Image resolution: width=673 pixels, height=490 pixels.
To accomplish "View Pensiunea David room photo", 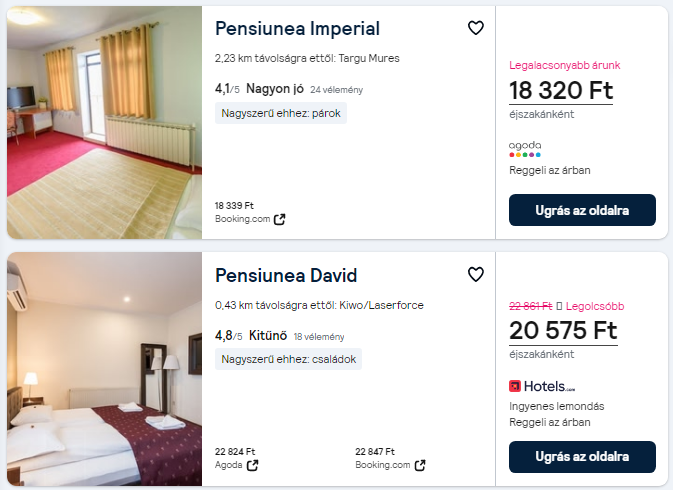I will [104, 369].
